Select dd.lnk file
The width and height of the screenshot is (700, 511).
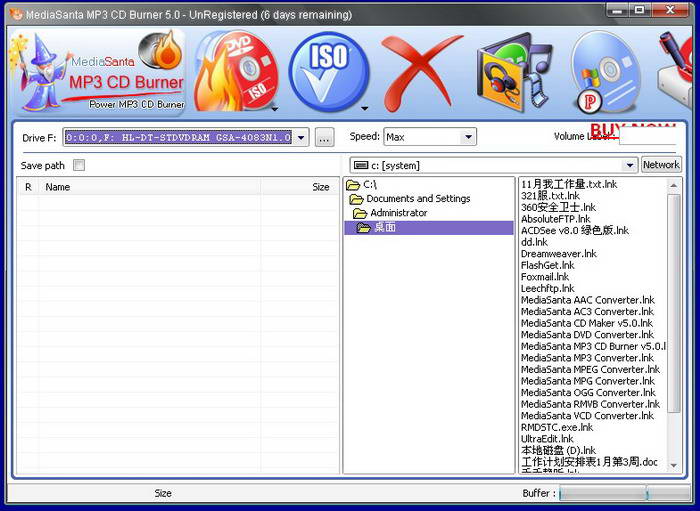(534, 242)
